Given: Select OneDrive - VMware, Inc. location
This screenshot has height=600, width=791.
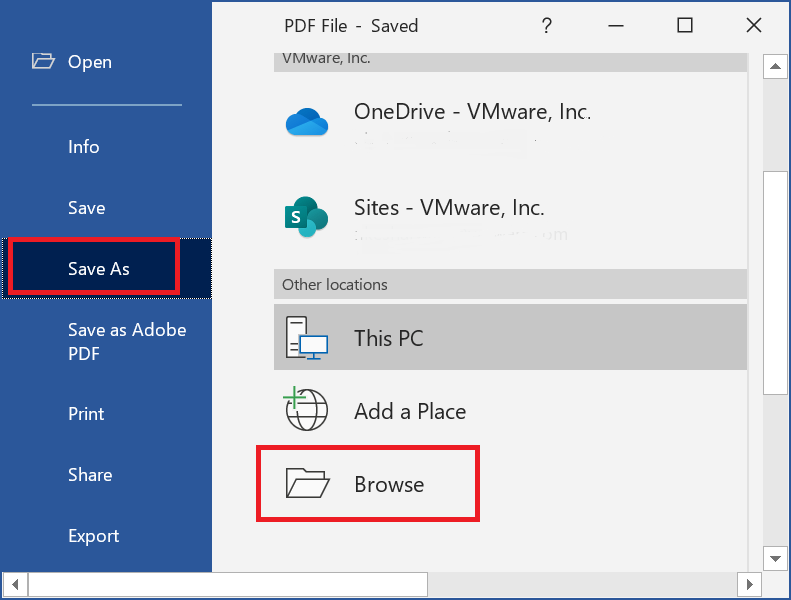Looking at the screenshot, I should [x=510, y=123].
